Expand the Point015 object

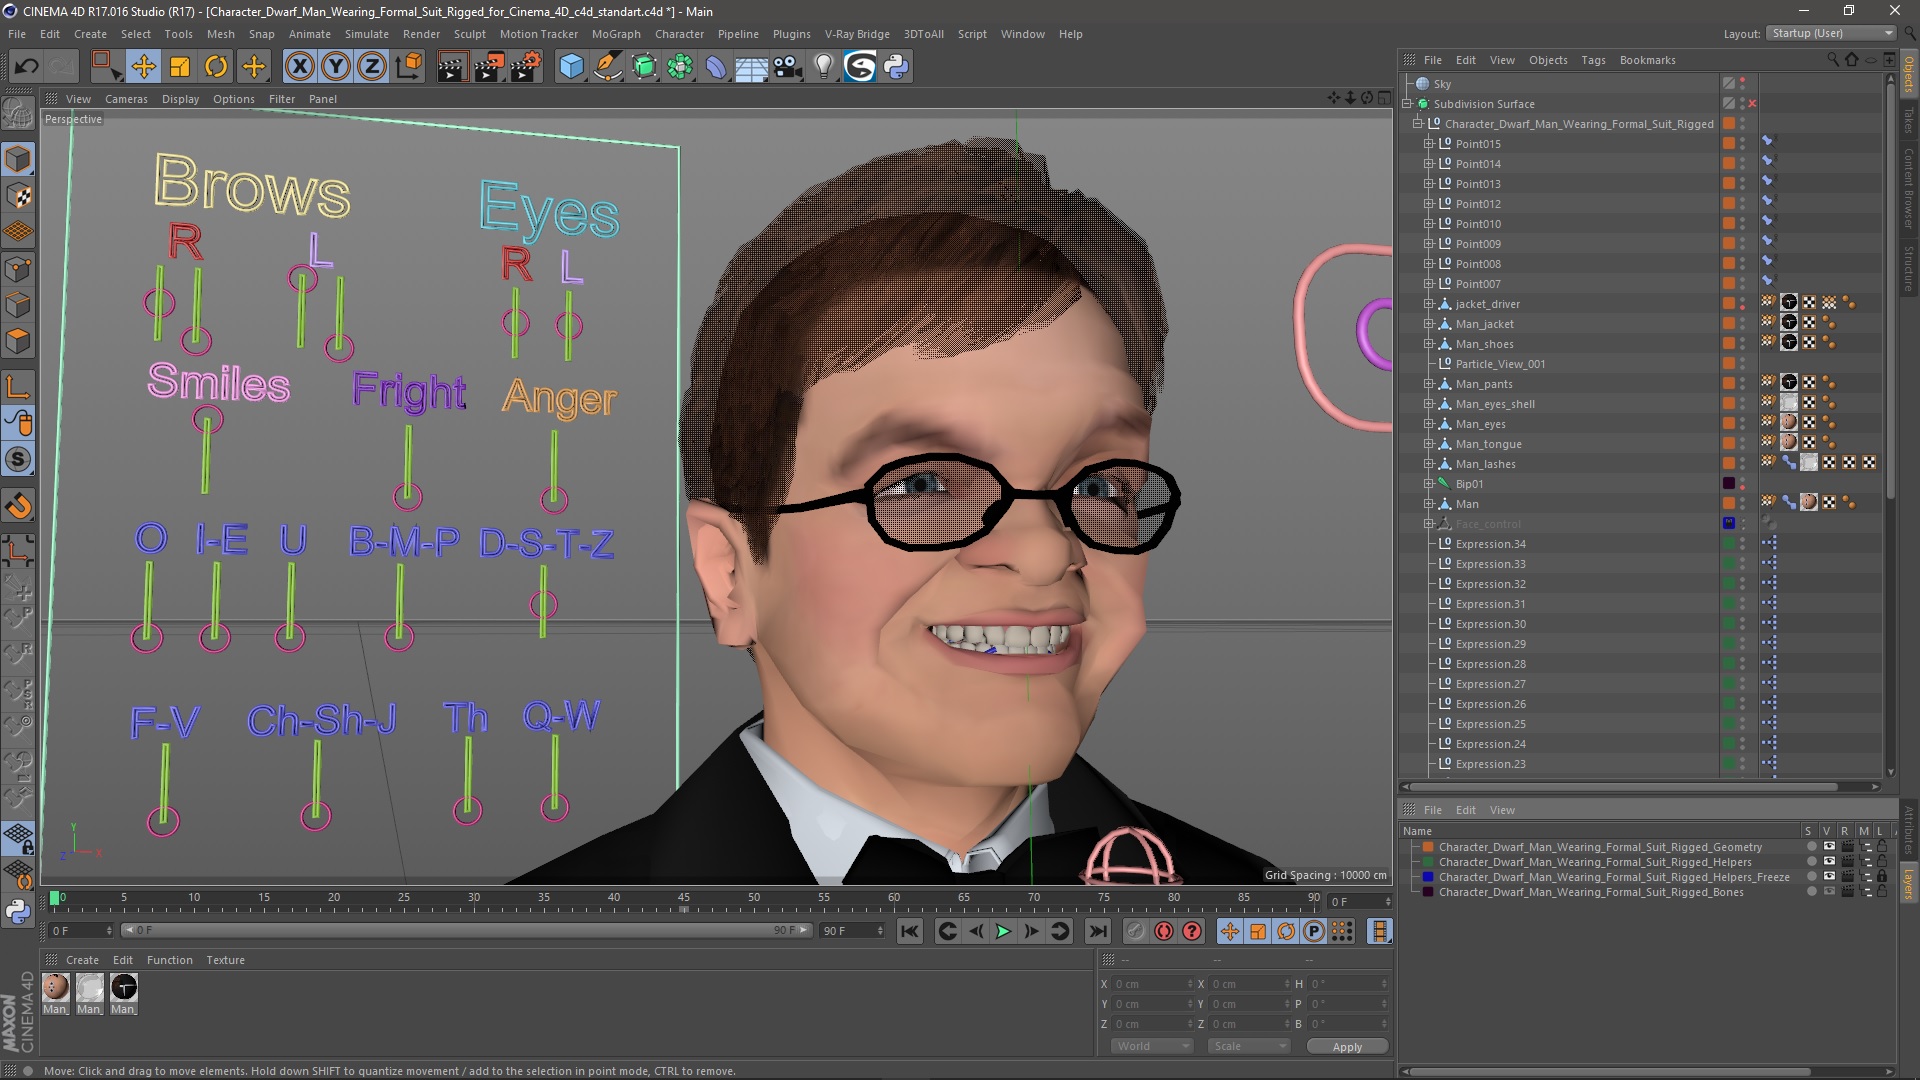(x=1429, y=144)
